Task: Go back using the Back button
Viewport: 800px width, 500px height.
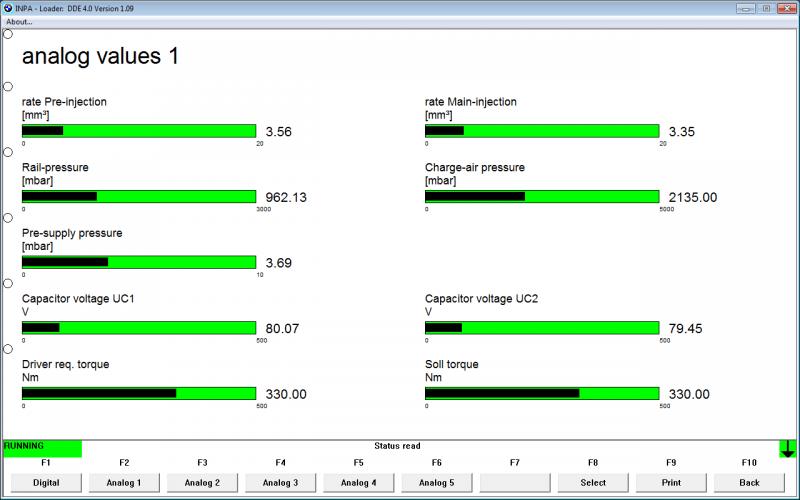Action: click(749, 482)
